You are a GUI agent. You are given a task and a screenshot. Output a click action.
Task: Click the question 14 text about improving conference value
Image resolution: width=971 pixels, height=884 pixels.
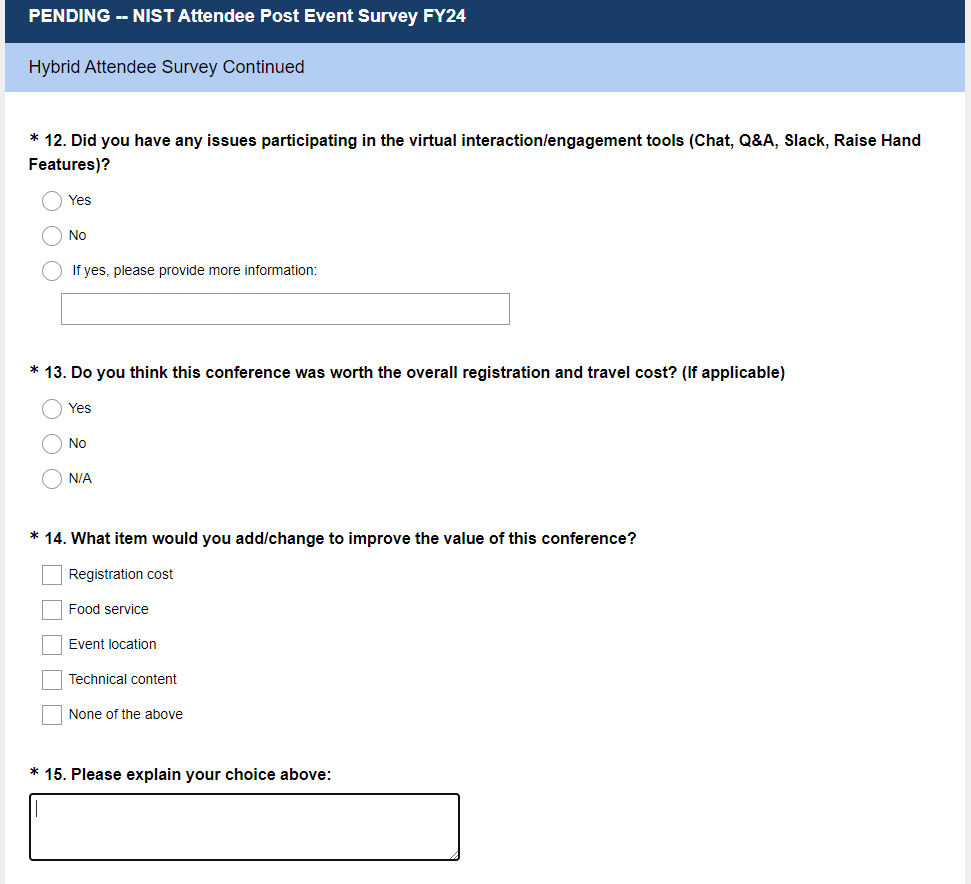pyautogui.click(x=340, y=539)
